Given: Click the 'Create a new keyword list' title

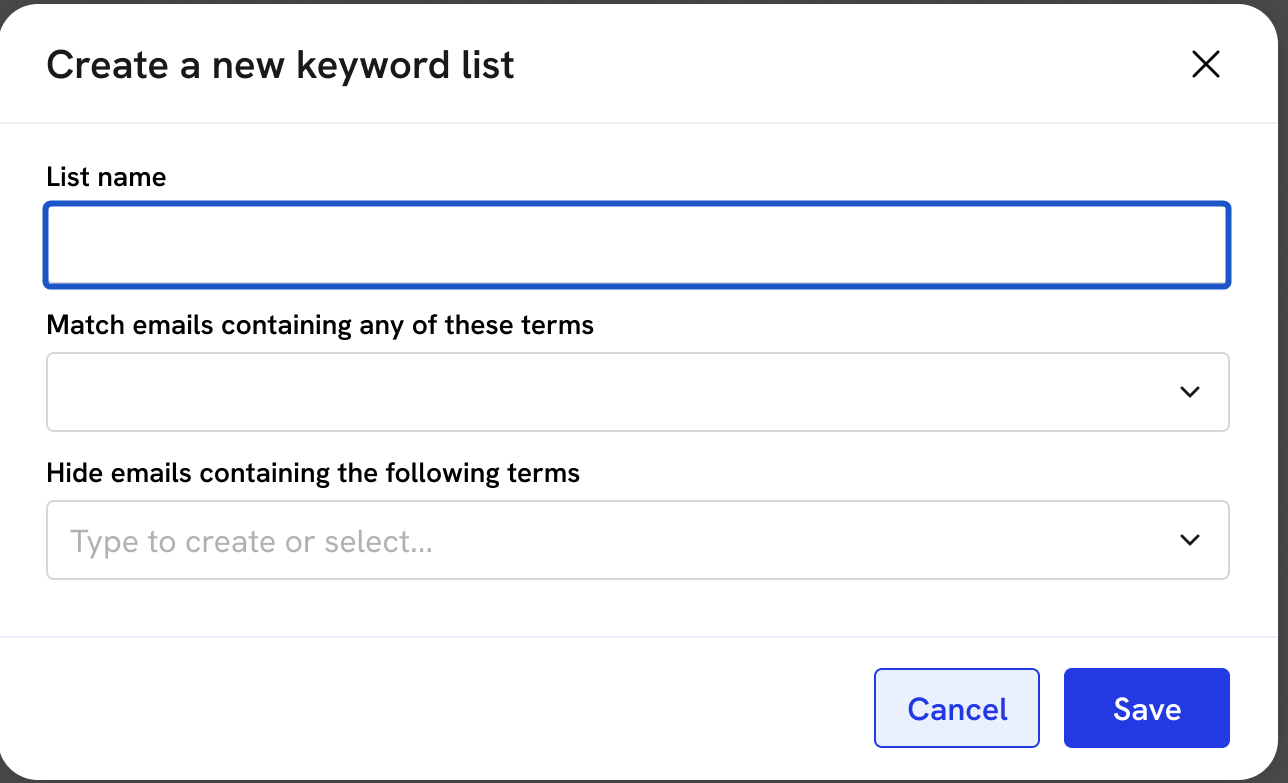Looking at the screenshot, I should coord(280,65).
